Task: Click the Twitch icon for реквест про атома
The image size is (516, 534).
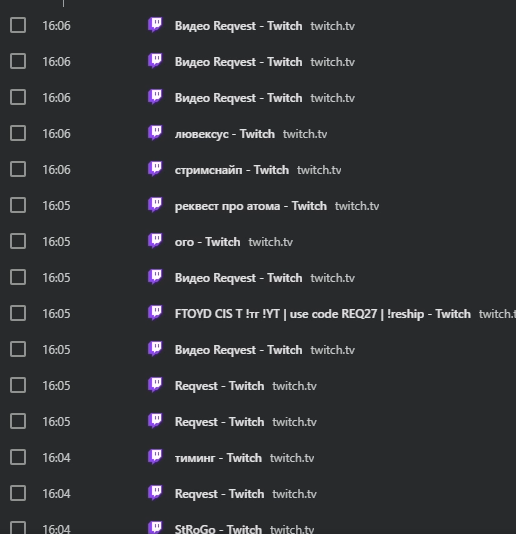Action: (x=155, y=205)
